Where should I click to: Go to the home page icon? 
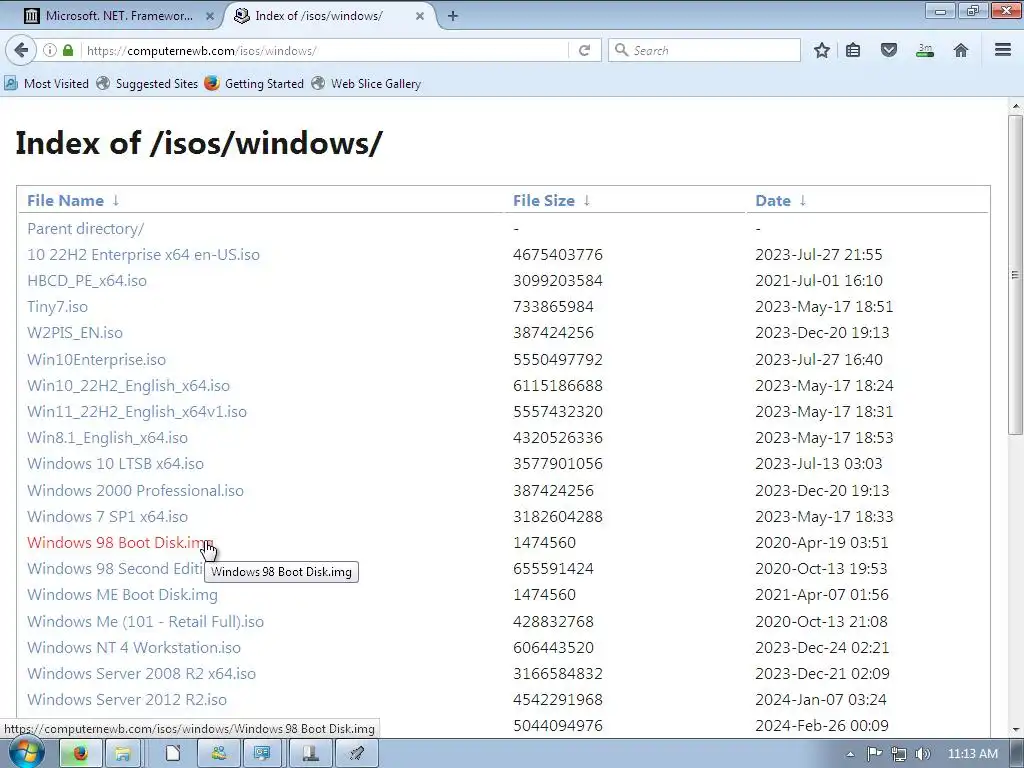961,50
